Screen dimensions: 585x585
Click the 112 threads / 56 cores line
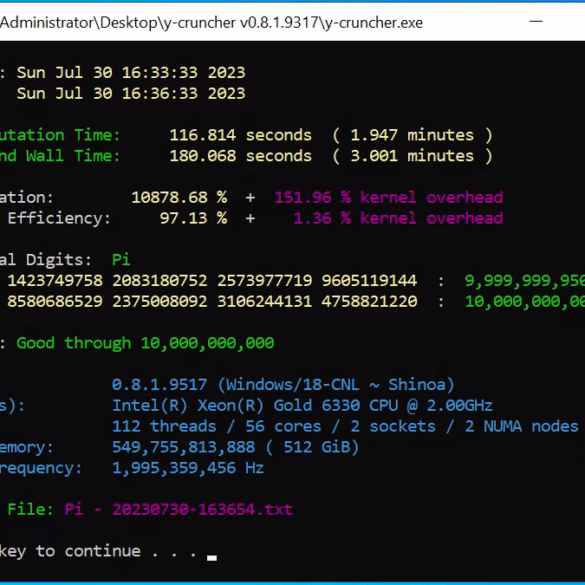pyautogui.click(x=345, y=426)
